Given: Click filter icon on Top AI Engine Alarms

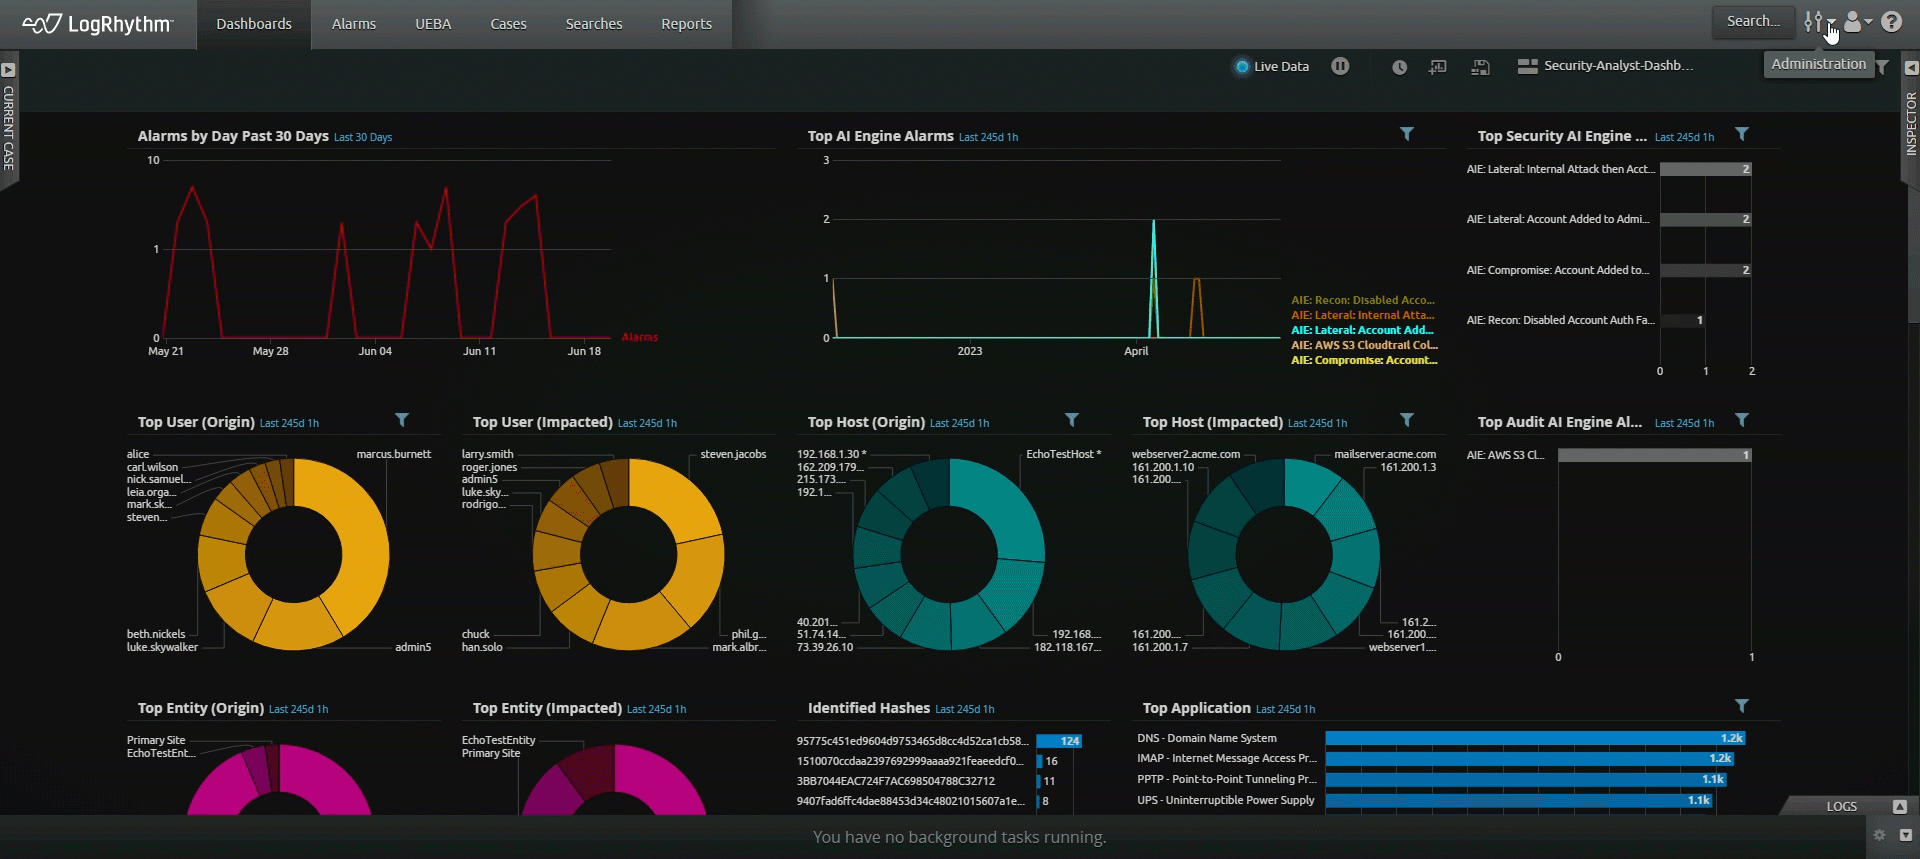Looking at the screenshot, I should (1406, 134).
